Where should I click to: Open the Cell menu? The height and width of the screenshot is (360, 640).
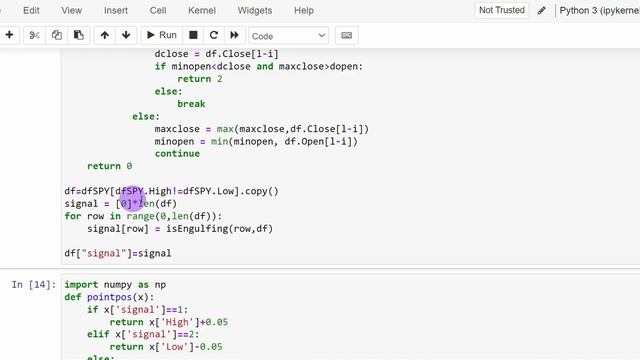tap(158, 10)
